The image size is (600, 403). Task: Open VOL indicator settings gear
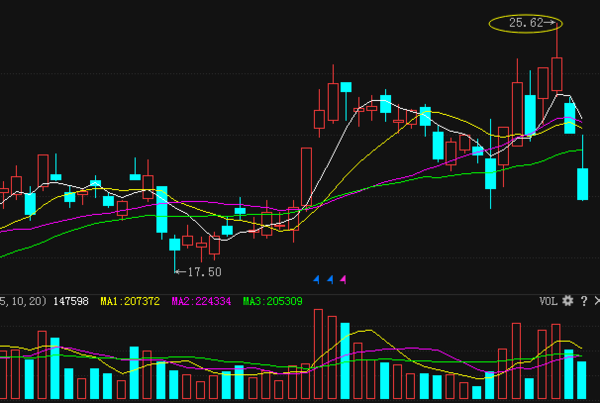[567, 300]
